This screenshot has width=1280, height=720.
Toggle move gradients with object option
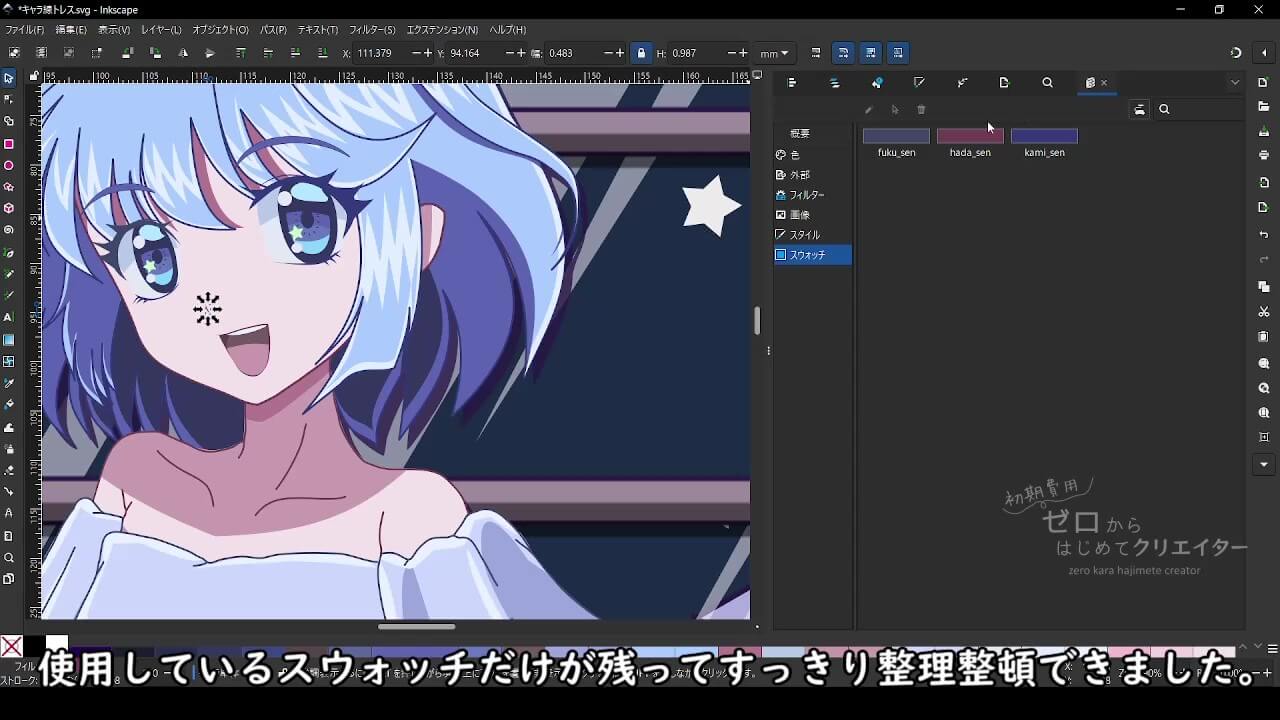click(871, 53)
